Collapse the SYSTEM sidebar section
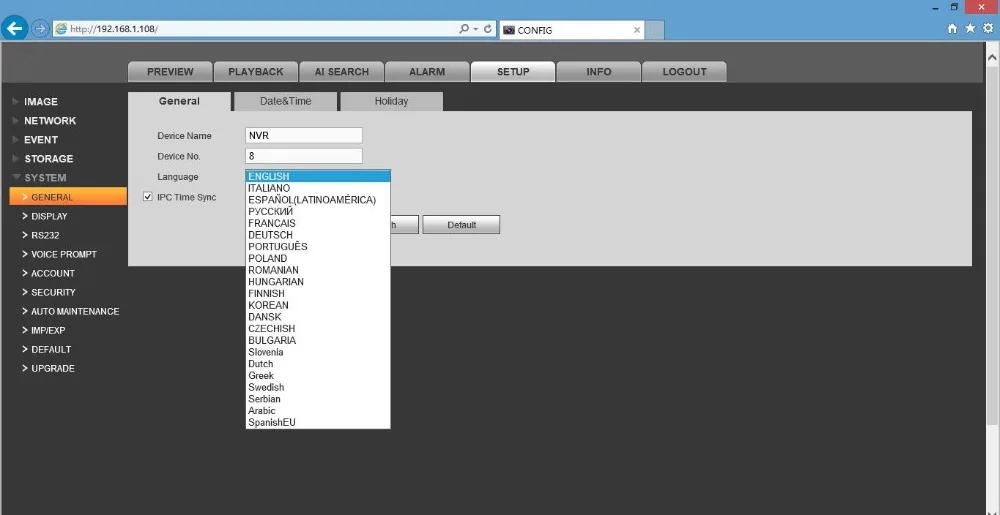1000x515 pixels. pos(45,178)
